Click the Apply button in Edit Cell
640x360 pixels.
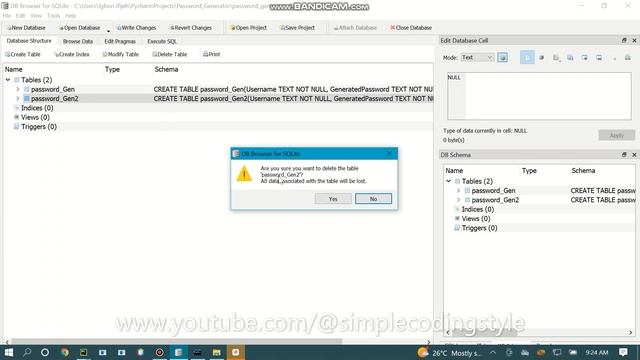pos(617,135)
